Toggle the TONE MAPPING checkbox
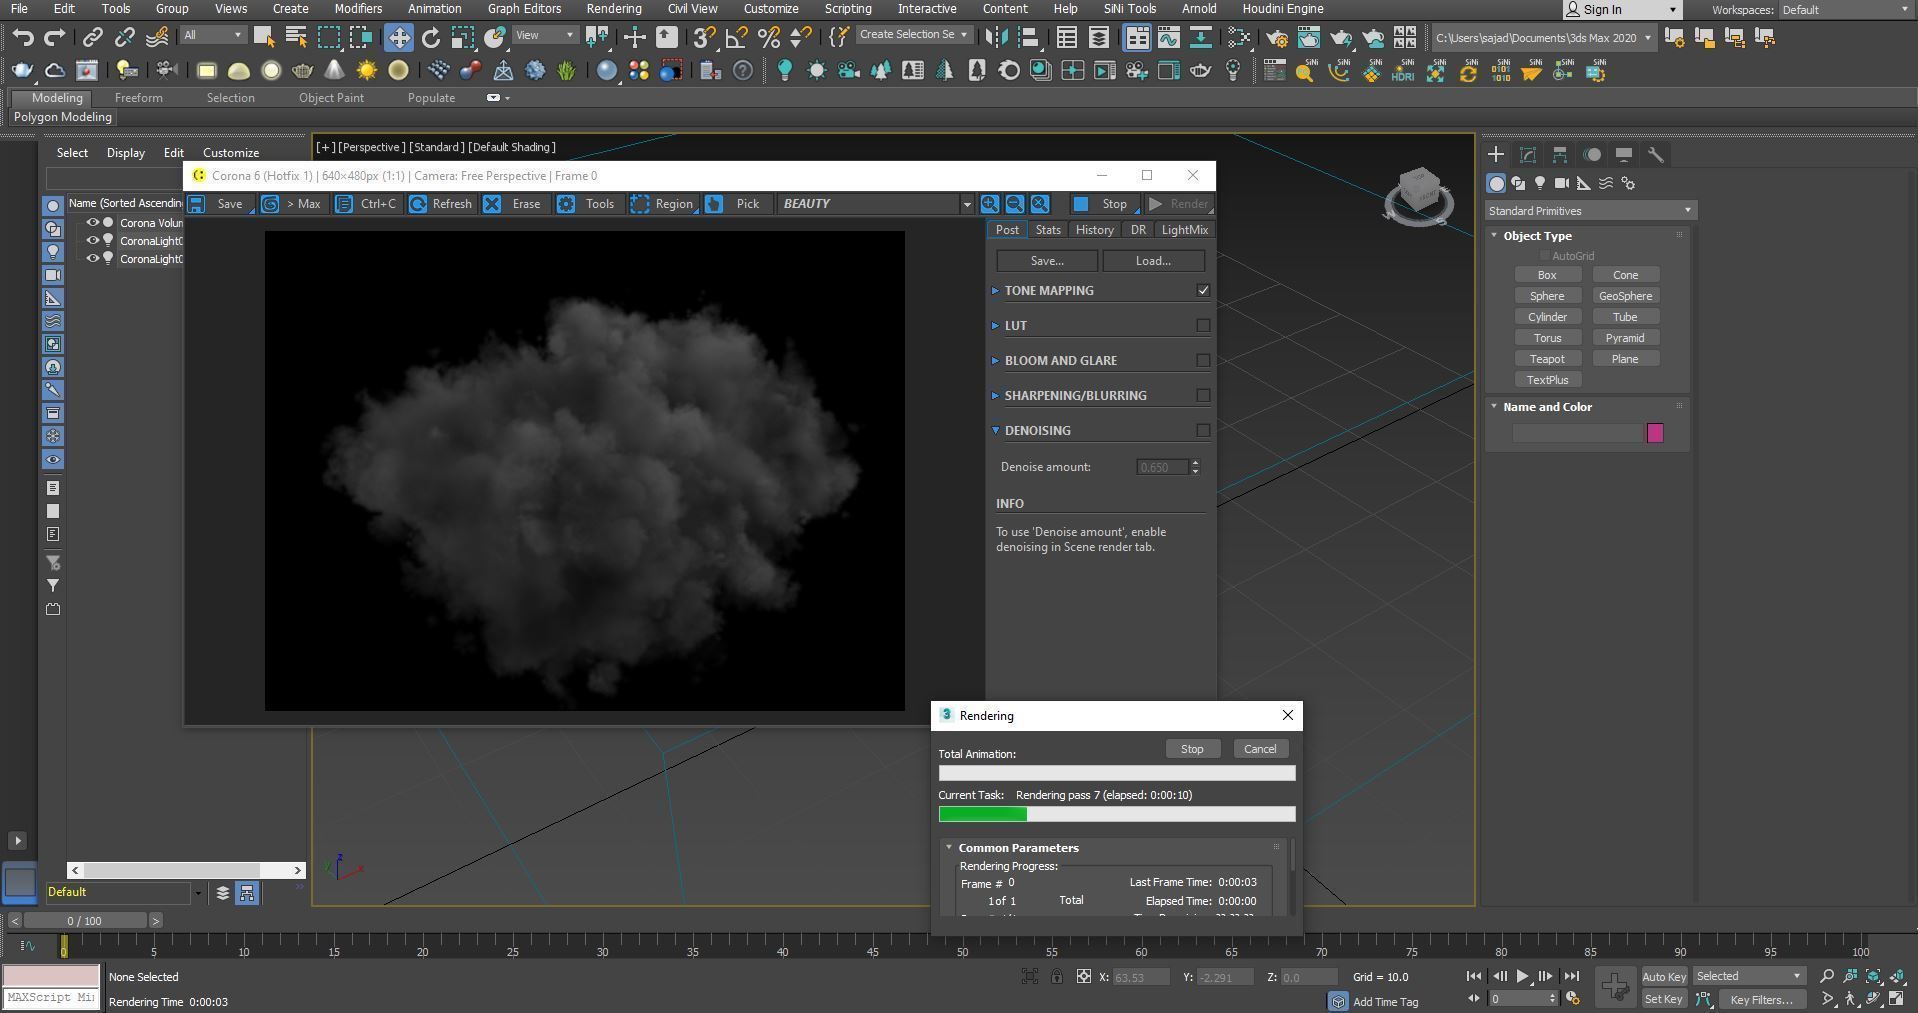This screenshot has height=1013, width=1918. [1203, 290]
